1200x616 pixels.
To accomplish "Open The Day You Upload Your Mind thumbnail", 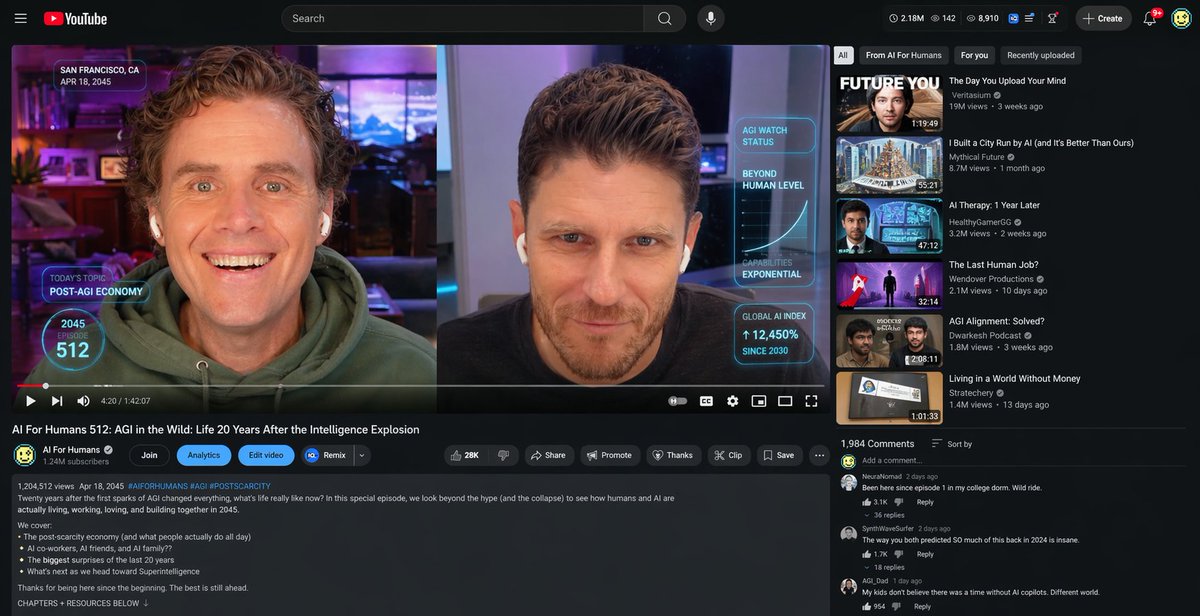I will click(889, 104).
